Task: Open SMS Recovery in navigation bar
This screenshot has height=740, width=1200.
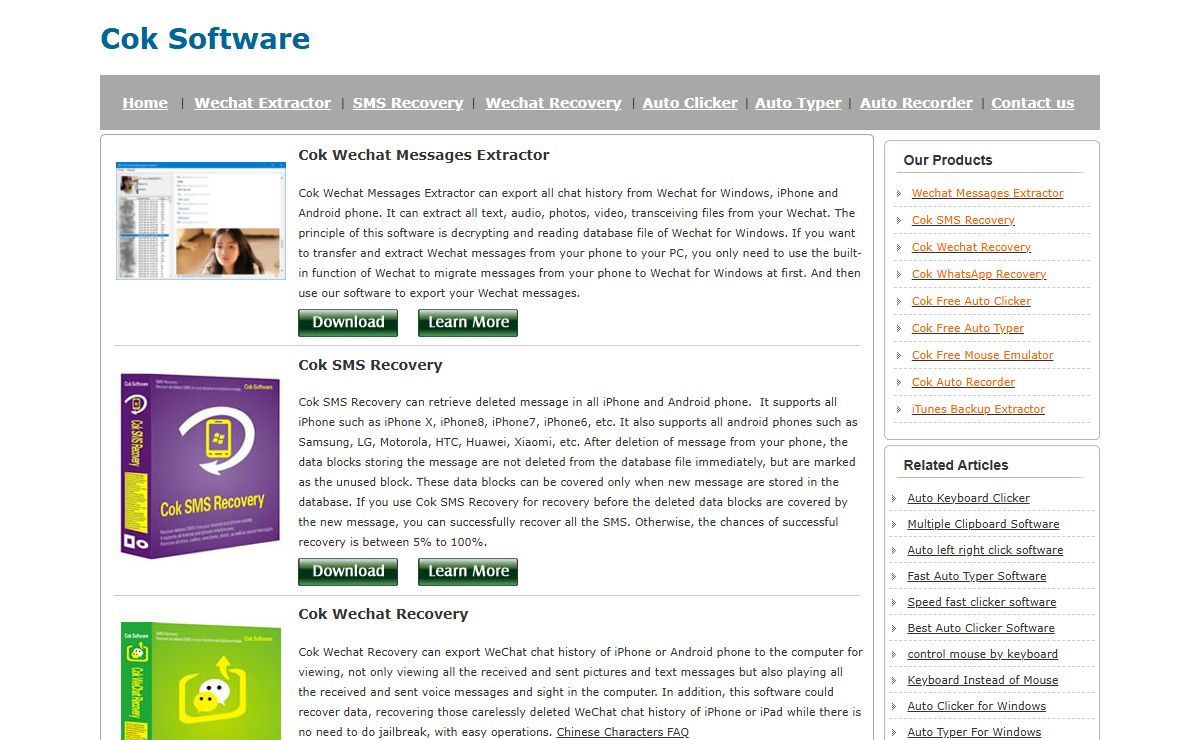Action: 408,103
